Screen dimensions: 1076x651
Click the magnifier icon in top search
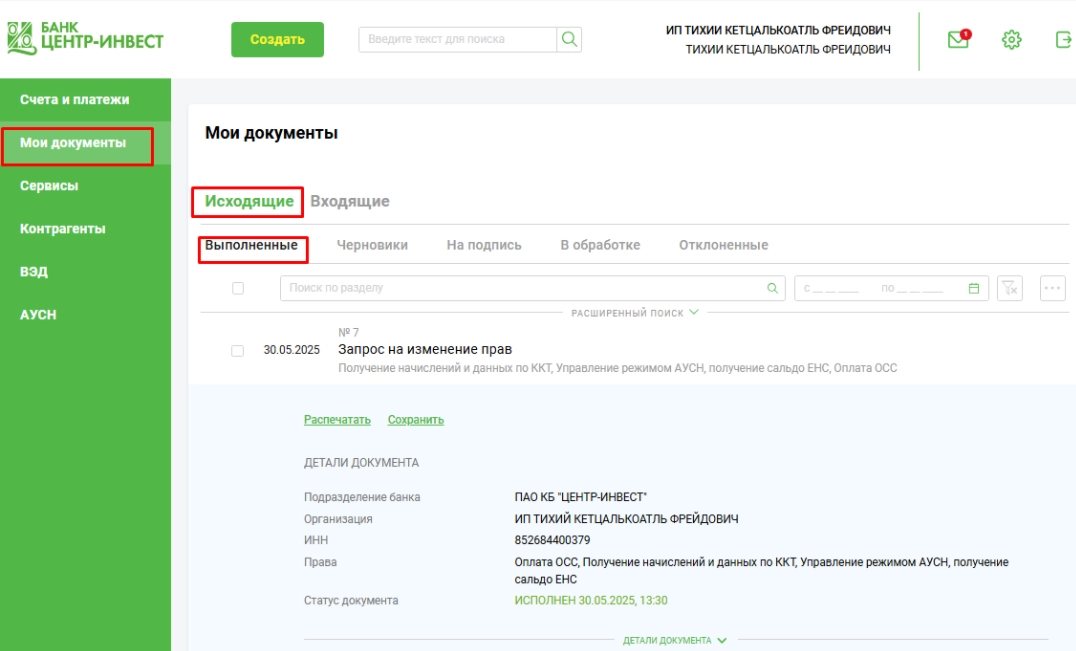pyautogui.click(x=569, y=39)
